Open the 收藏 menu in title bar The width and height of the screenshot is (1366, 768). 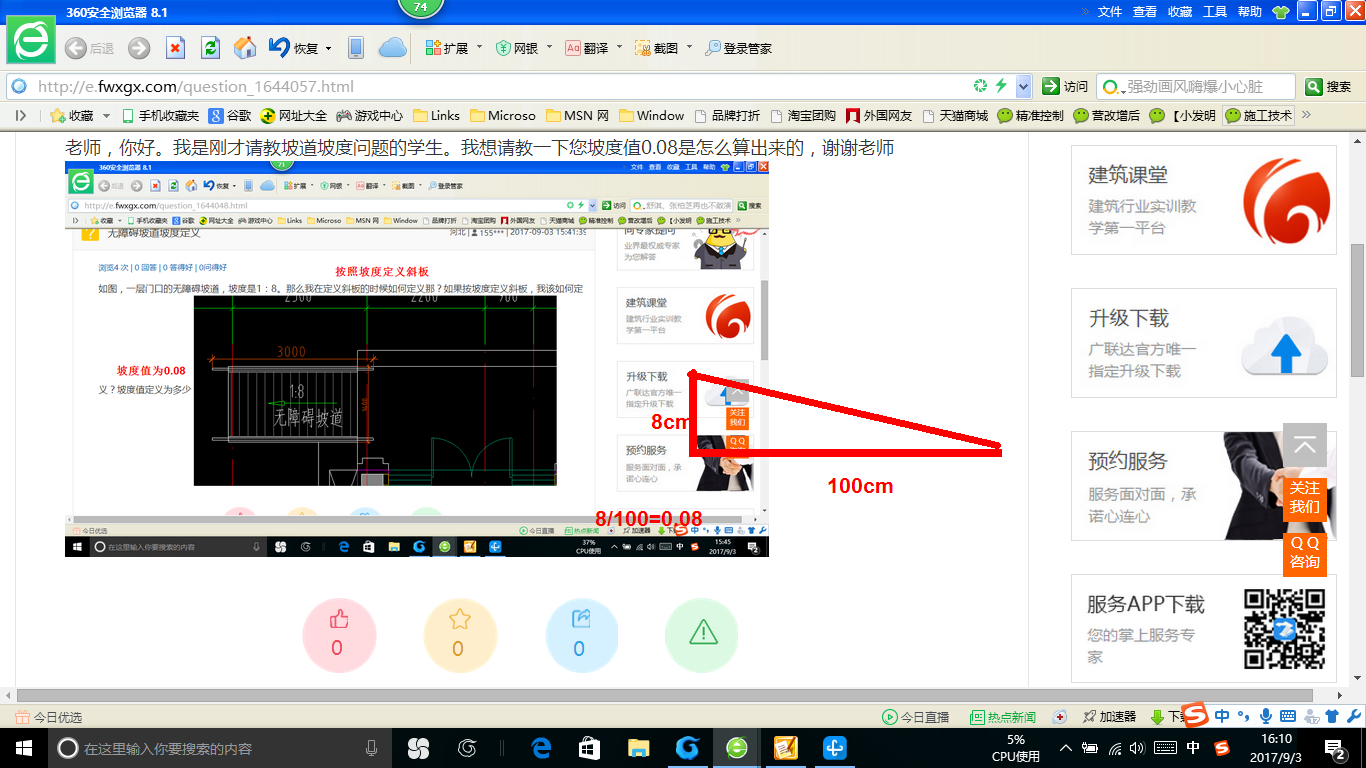[x=1180, y=12]
